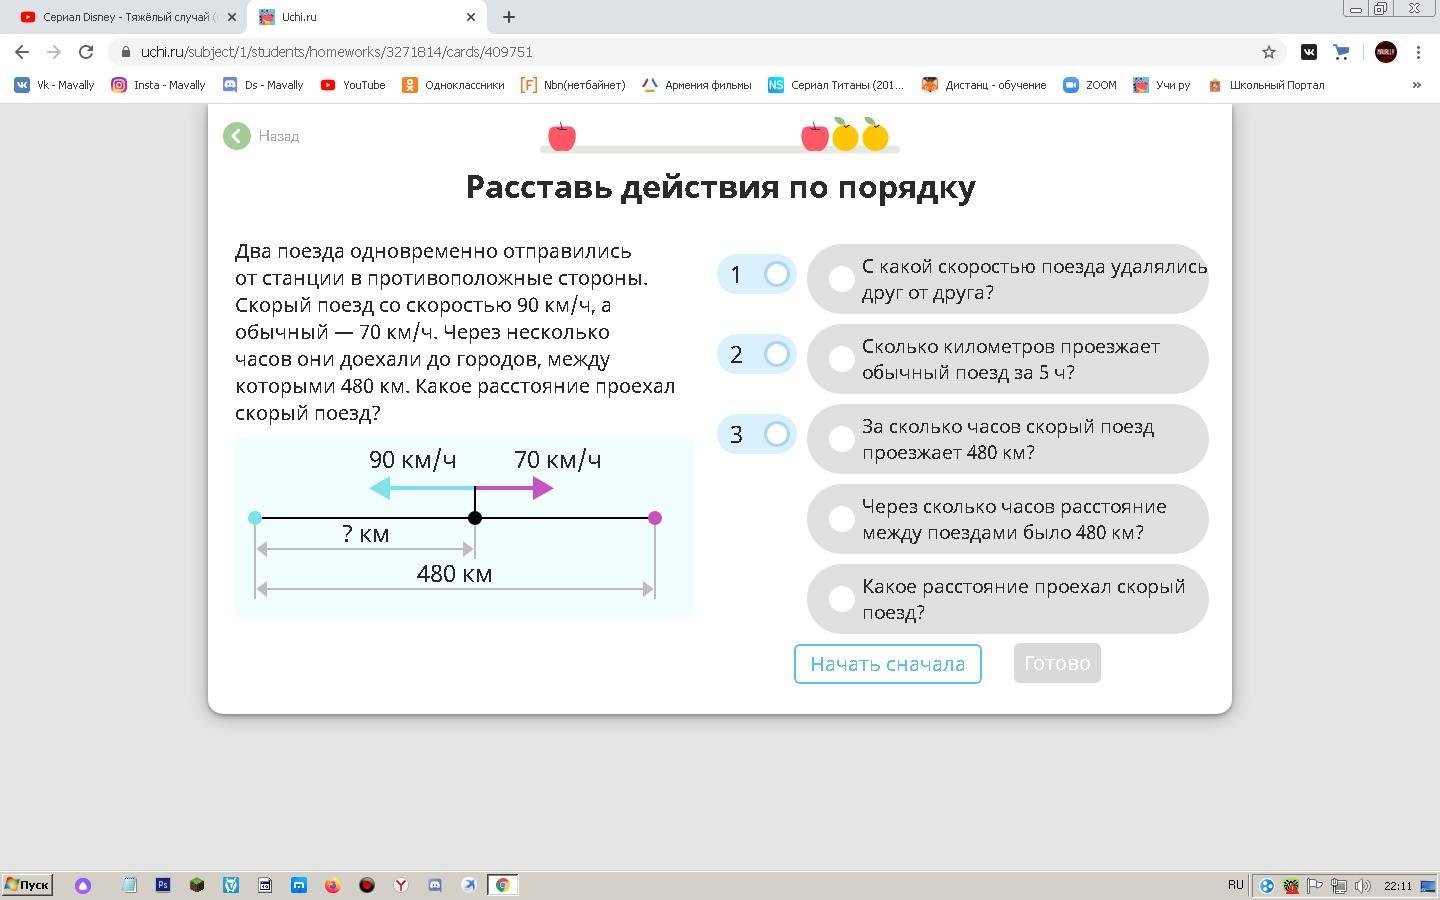Open the blue three-dot globe tray icon
Screen dimensions: 1440x900
(x=1267, y=886)
